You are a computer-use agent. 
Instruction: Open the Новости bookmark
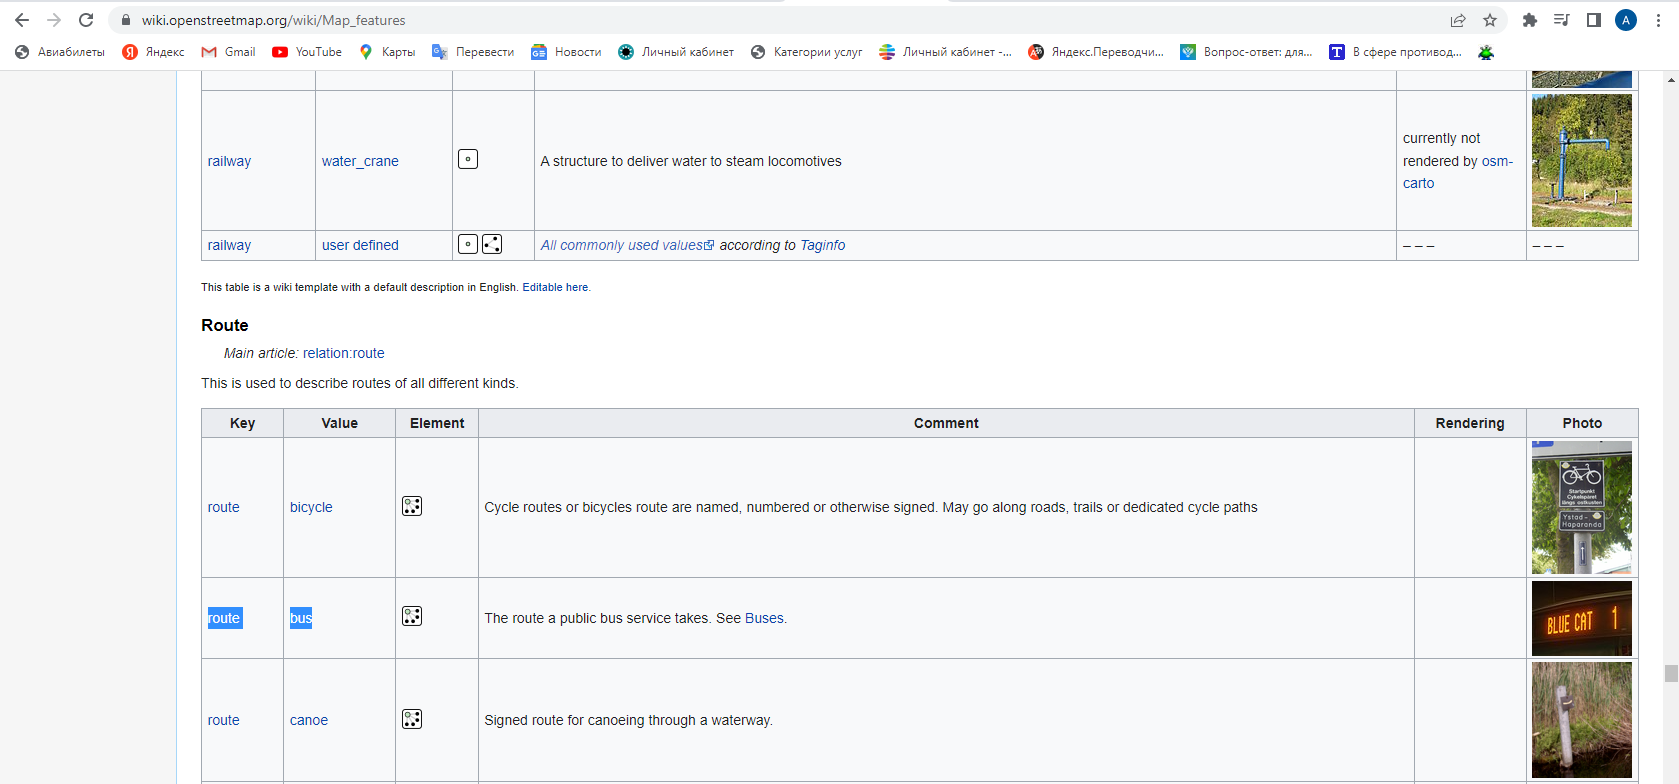click(566, 52)
